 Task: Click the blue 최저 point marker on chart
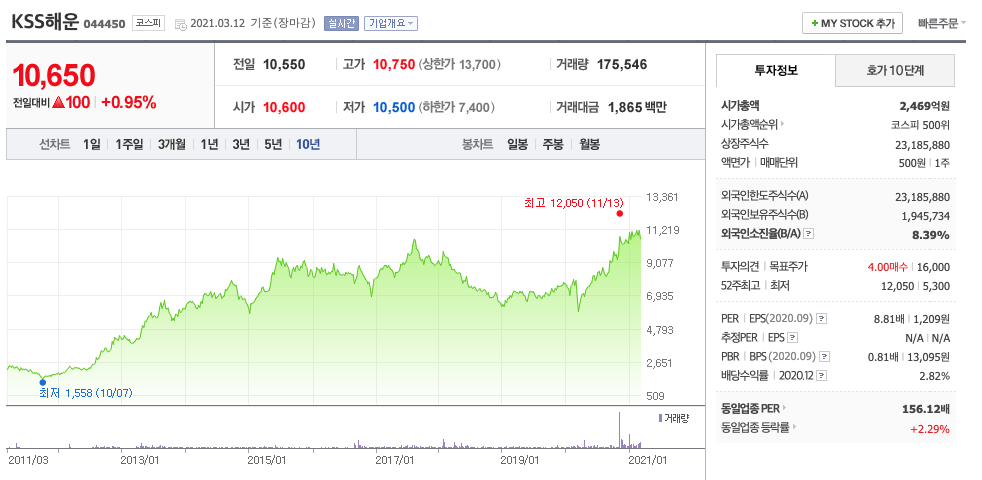point(43,382)
